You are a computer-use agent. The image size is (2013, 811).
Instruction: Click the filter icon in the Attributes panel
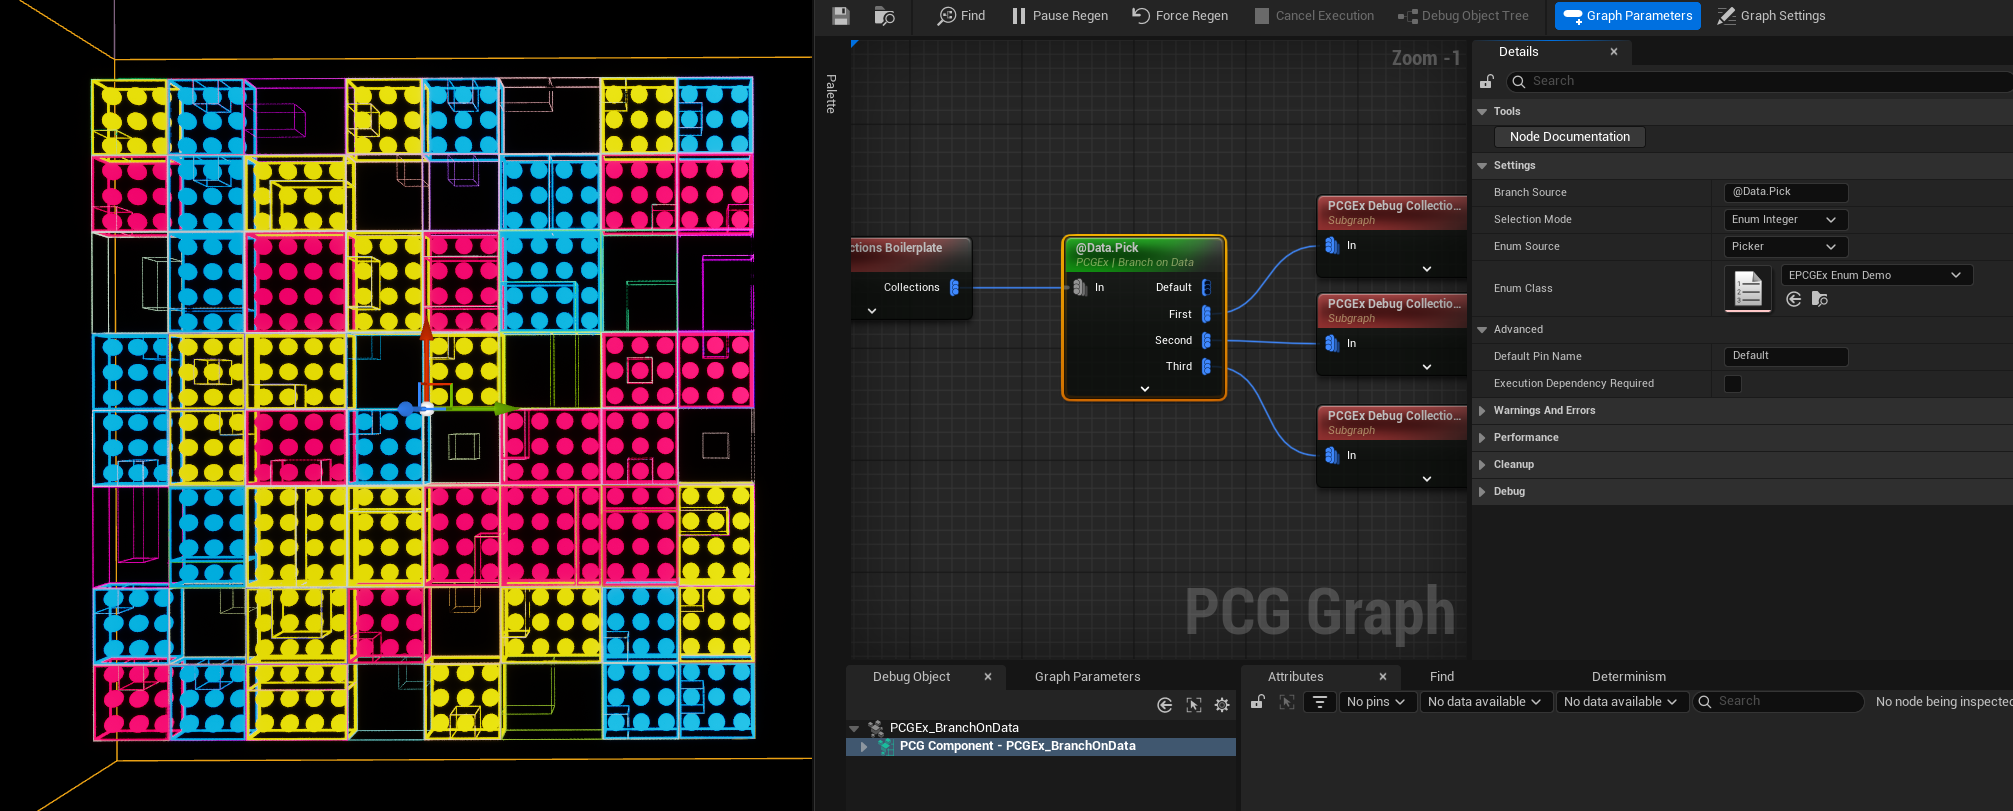tap(1320, 702)
